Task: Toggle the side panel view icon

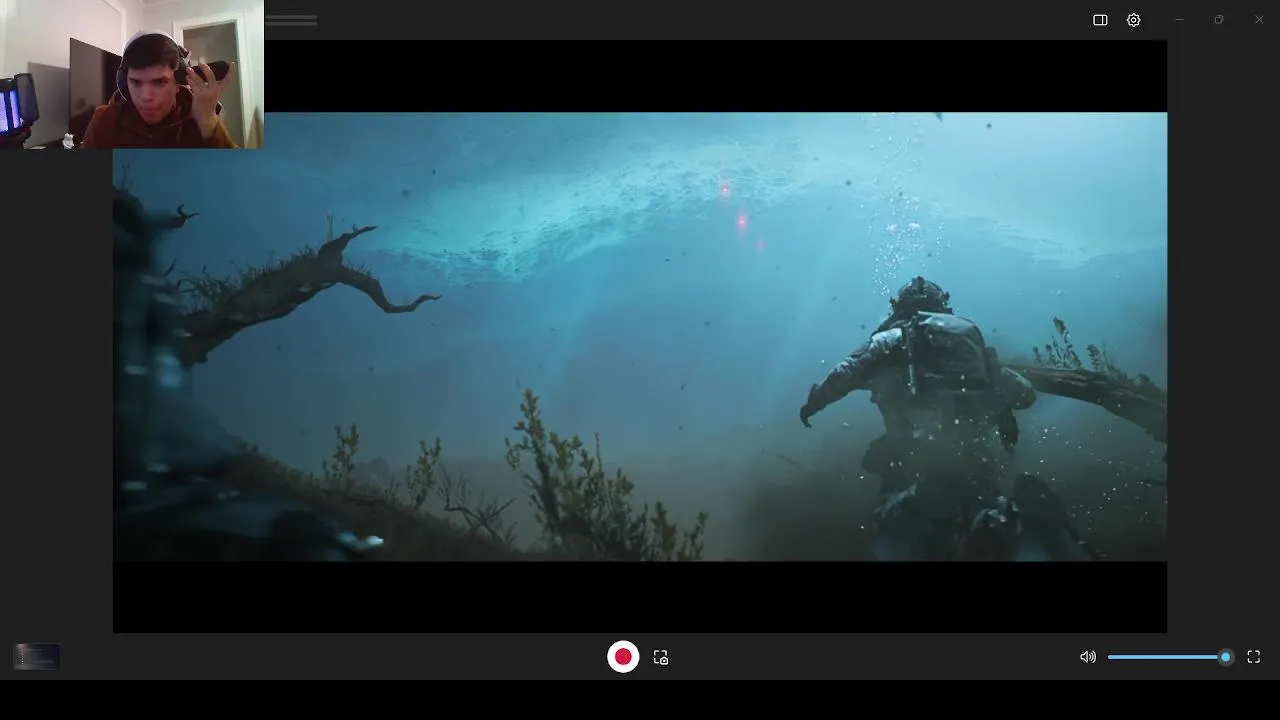Action: pyautogui.click(x=1100, y=20)
